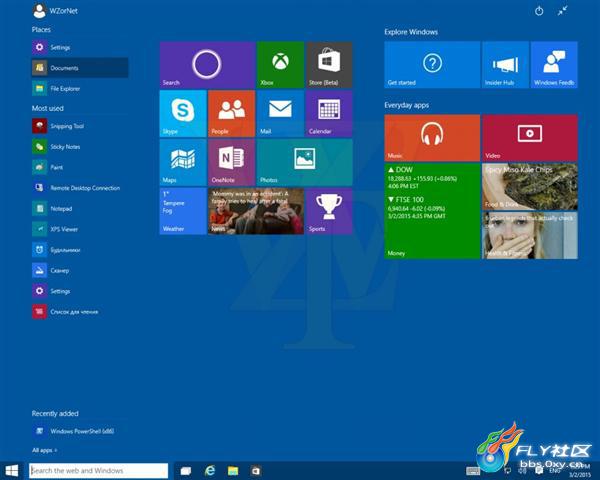
Task: Launch the Maps tile
Action: [x=182, y=161]
